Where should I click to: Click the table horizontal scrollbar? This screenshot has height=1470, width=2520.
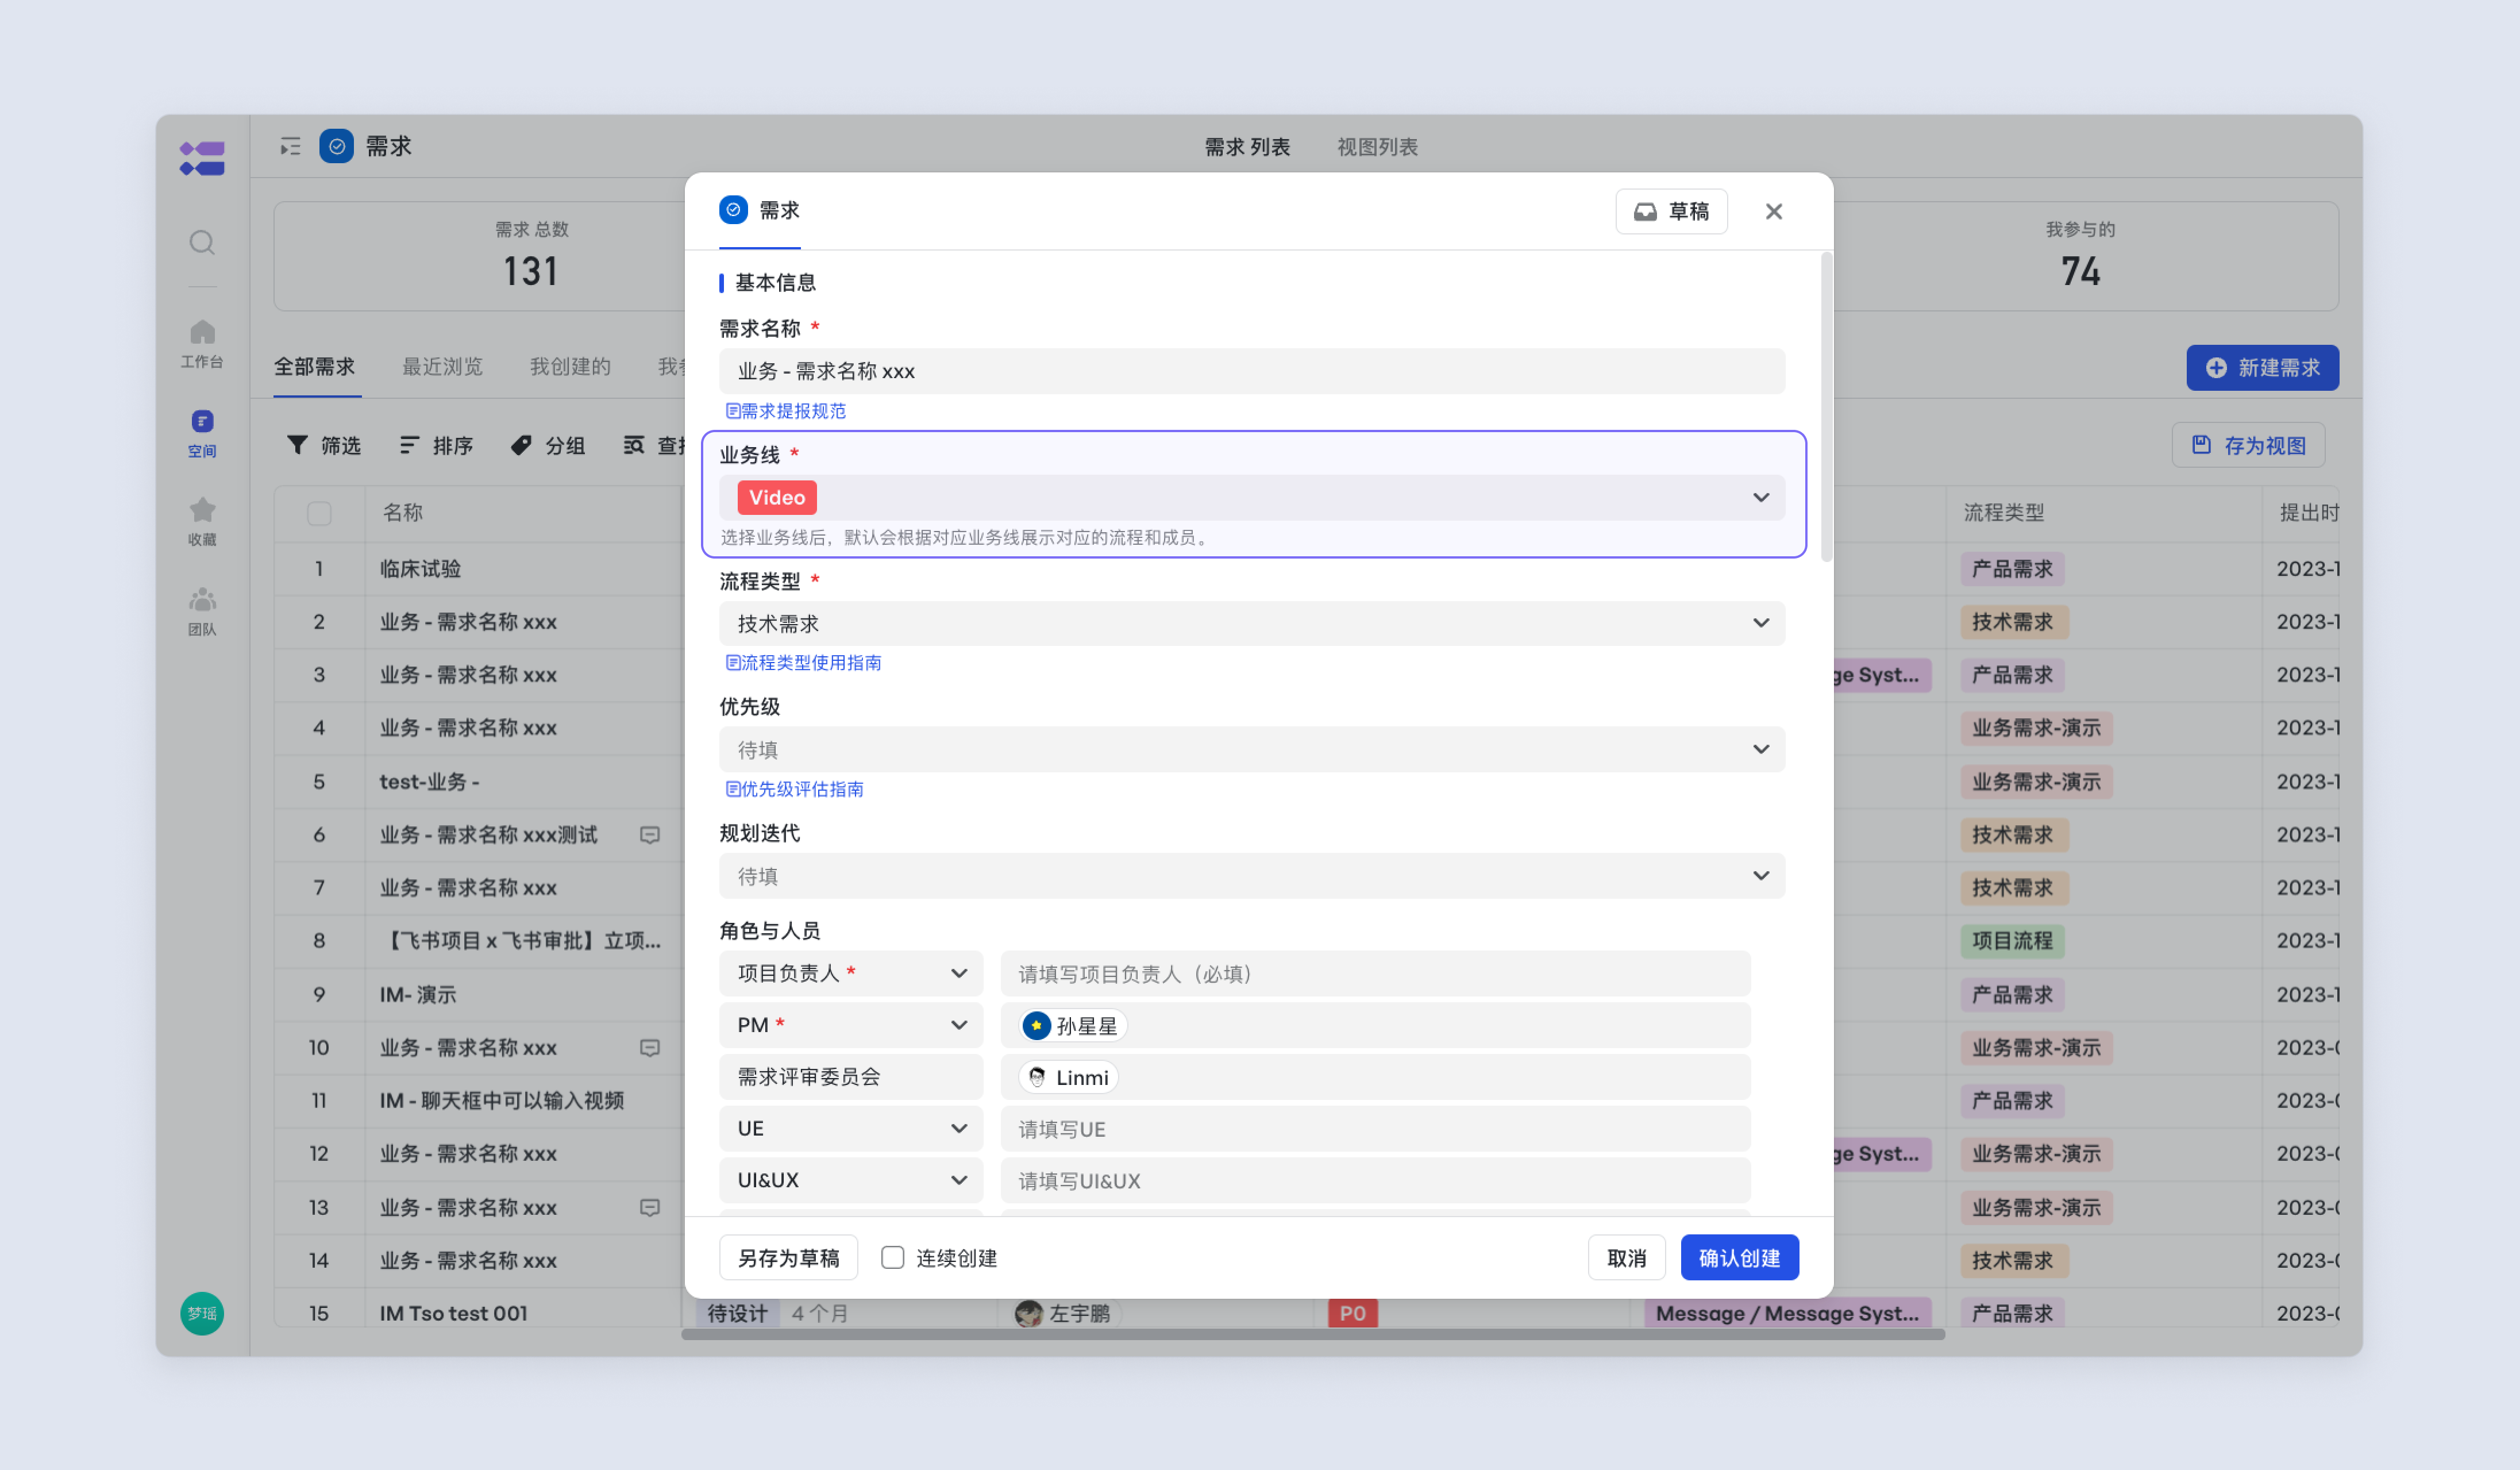pyautogui.click(x=1313, y=1334)
